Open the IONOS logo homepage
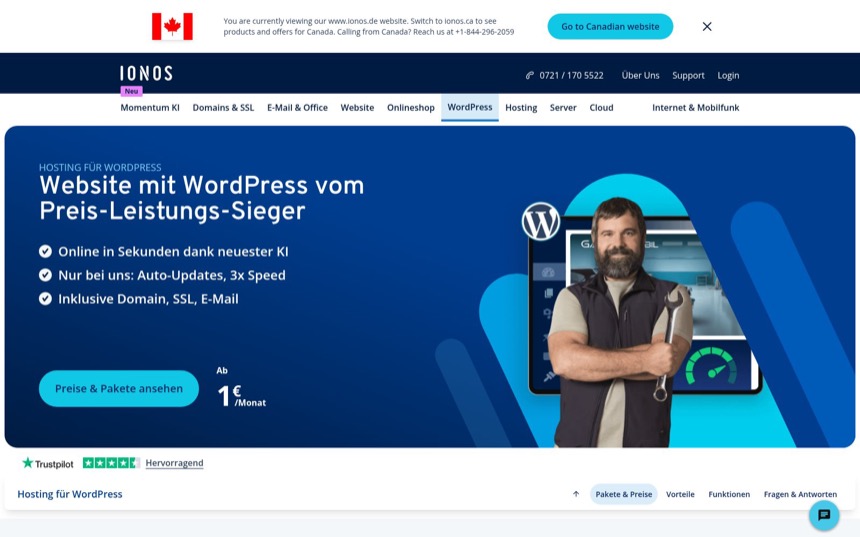 [x=146, y=74]
